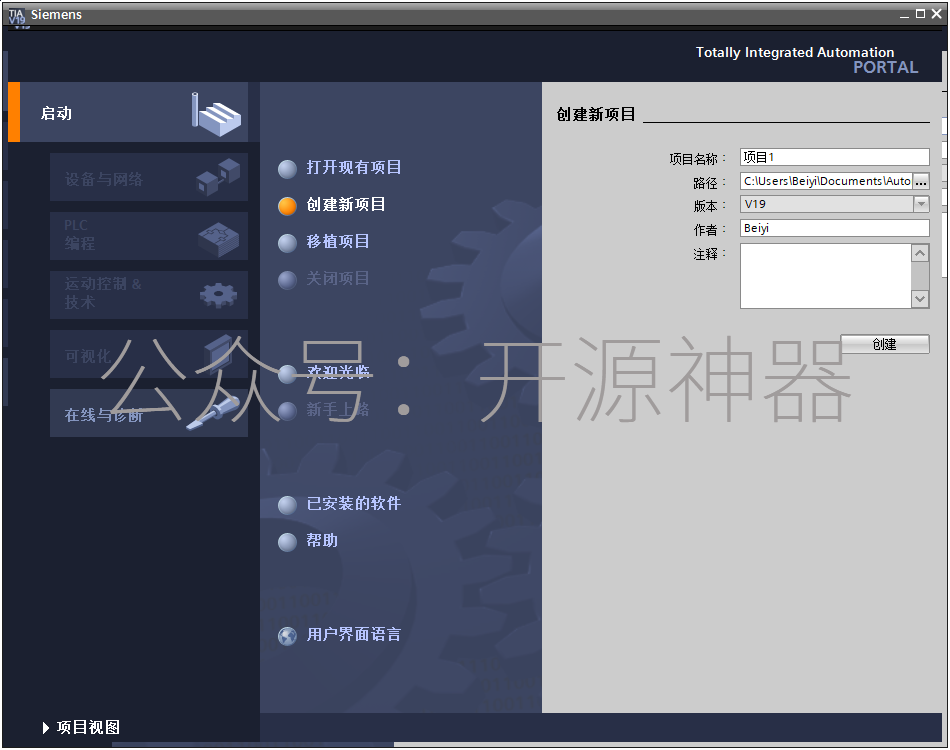This screenshot has width=950, height=750.
Task: Click the screwdriver icon for 在线与诊断
Action: coord(212,413)
